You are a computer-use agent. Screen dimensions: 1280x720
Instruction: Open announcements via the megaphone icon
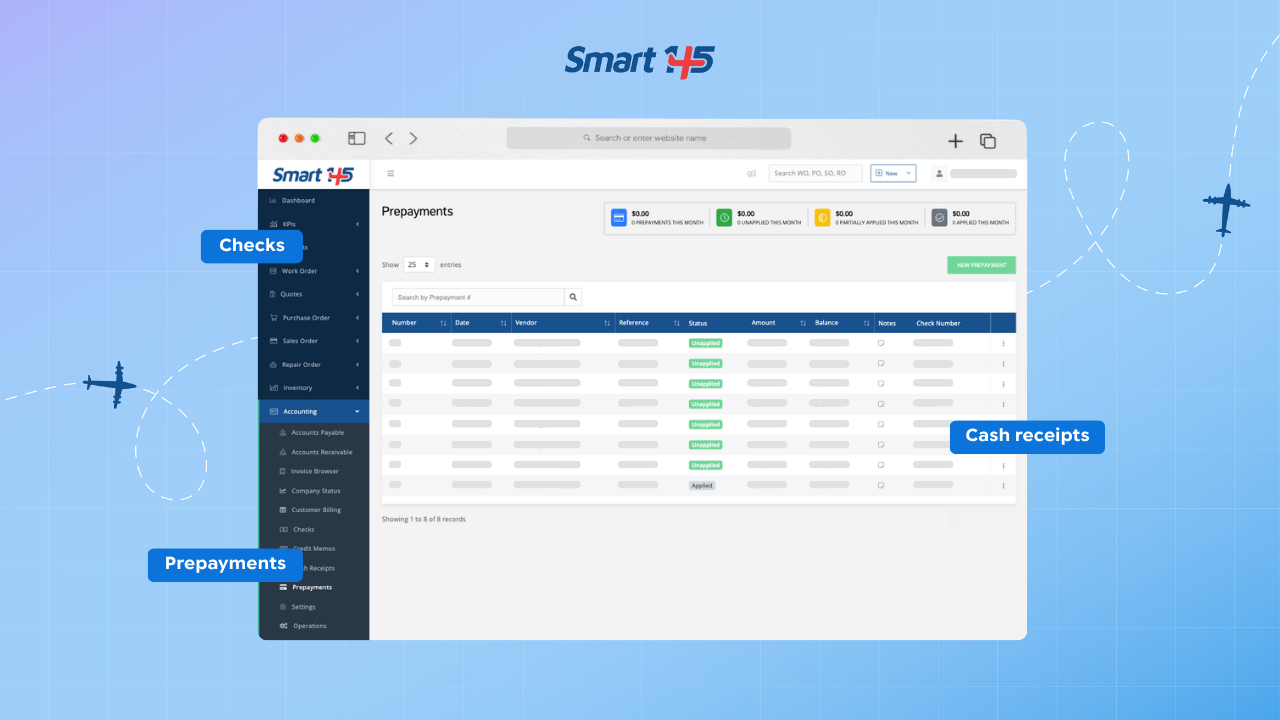tap(751, 173)
